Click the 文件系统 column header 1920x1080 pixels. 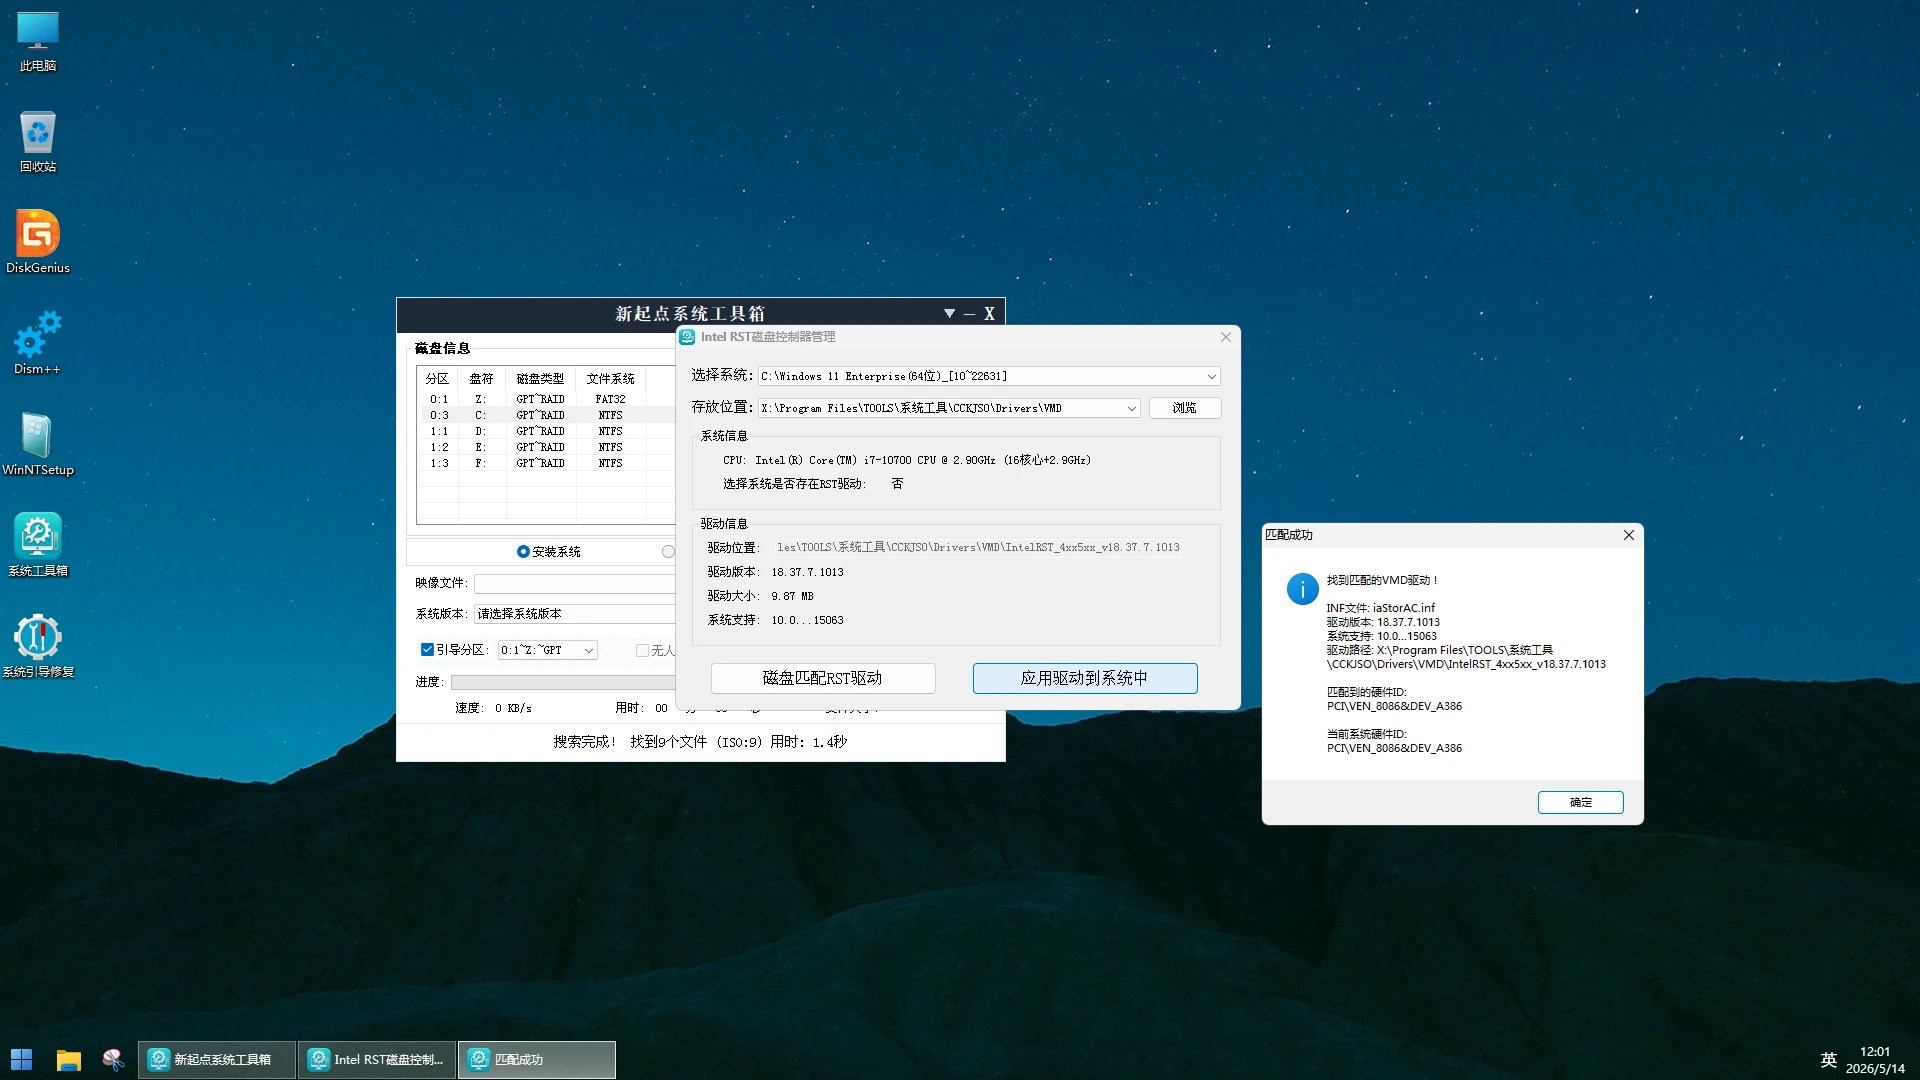[x=610, y=379]
